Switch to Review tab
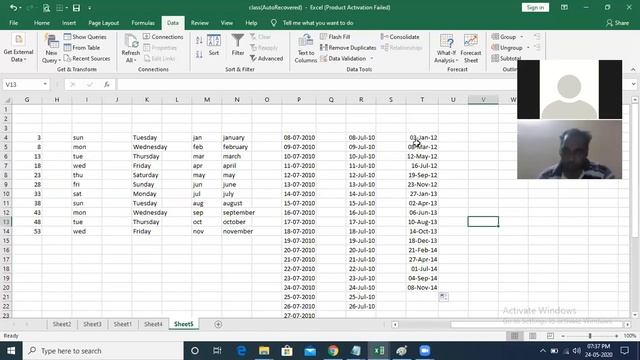Image resolution: width=640 pixels, height=360 pixels. (x=200, y=23)
